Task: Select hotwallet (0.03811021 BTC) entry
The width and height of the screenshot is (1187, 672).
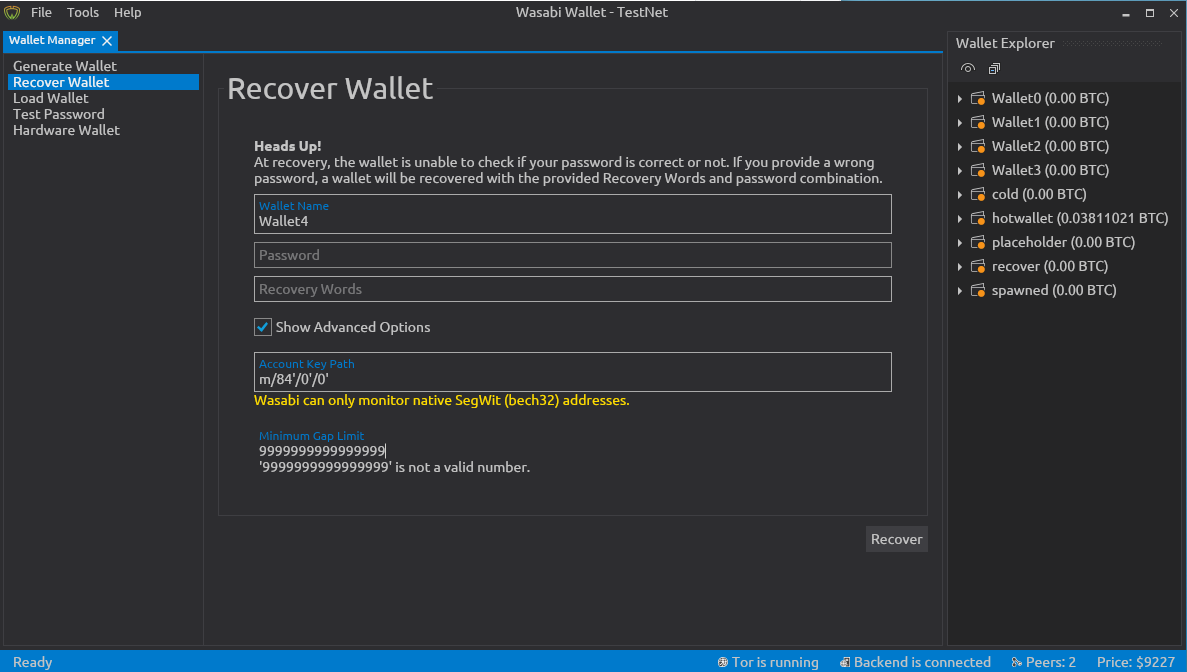Action: (1080, 219)
